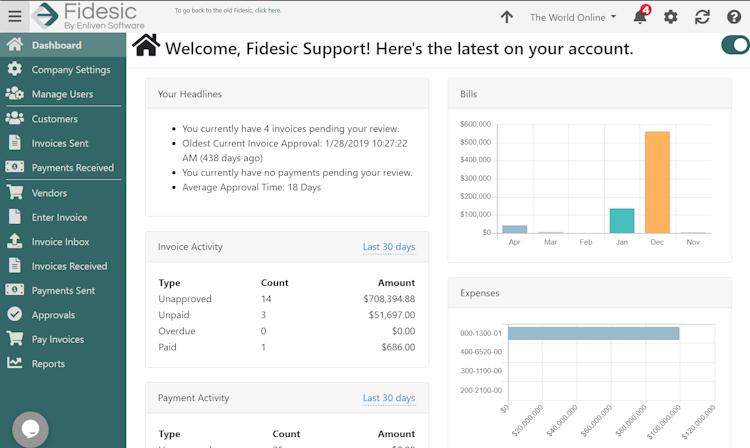Open Payment Activity Last 30 days selector
Image resolution: width=750 pixels, height=448 pixels.
pyautogui.click(x=389, y=398)
